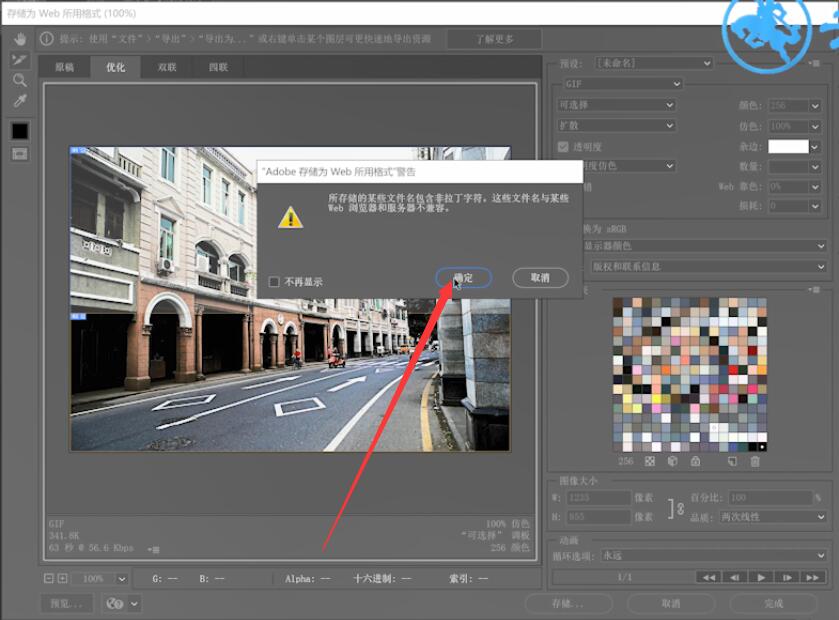Expand the browser preview dropdown arrow
This screenshot has width=839, height=620.
[x=134, y=603]
